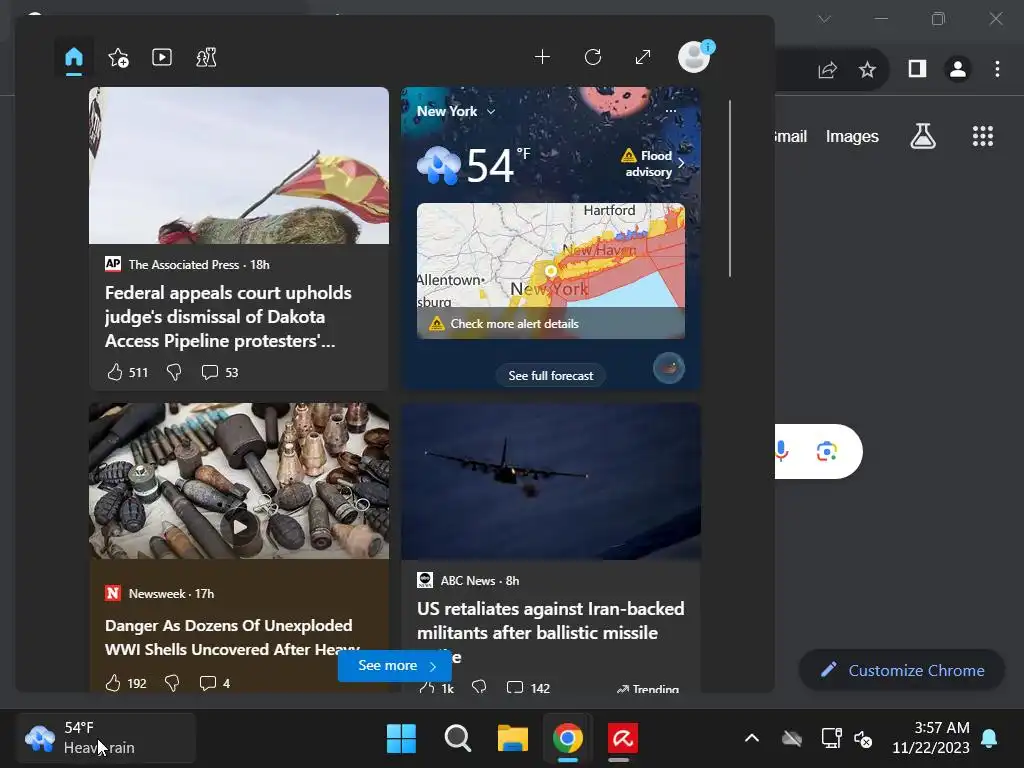
Task: Click the round icon beside See full forecast
Action: [669, 368]
